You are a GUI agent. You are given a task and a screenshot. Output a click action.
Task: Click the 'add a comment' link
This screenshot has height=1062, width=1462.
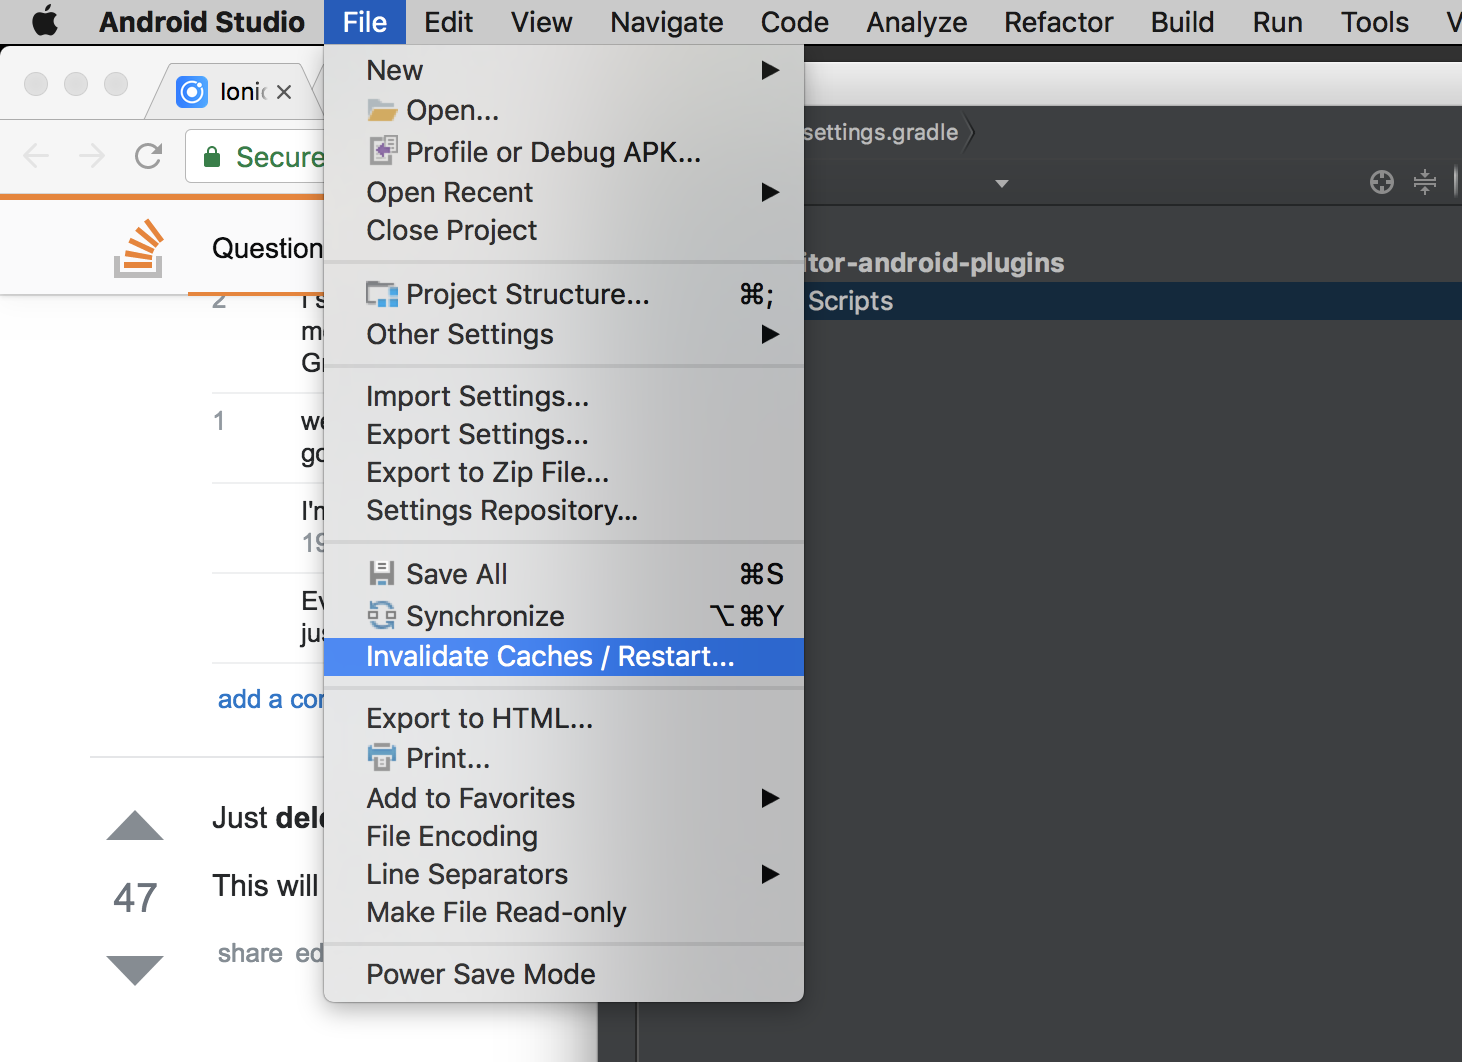270,699
